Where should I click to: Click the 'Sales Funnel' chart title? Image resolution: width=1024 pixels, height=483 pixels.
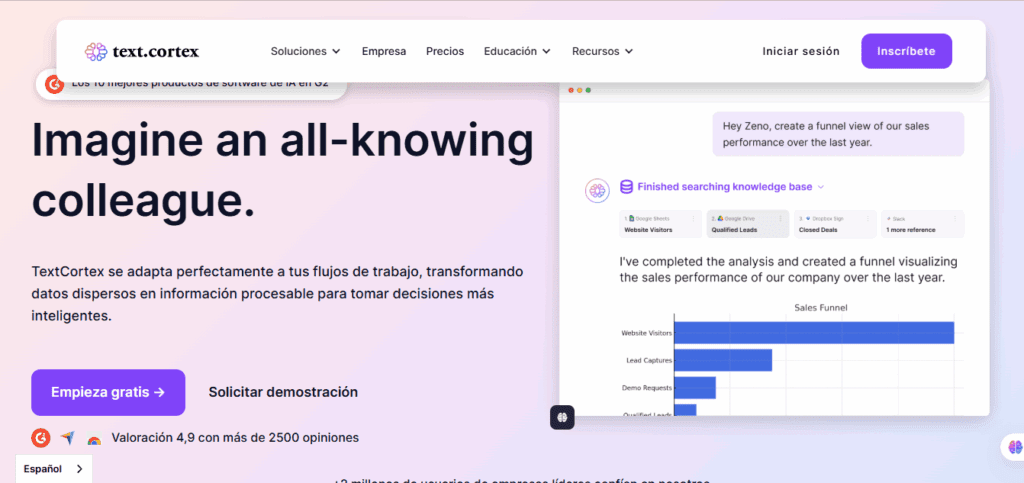[820, 307]
